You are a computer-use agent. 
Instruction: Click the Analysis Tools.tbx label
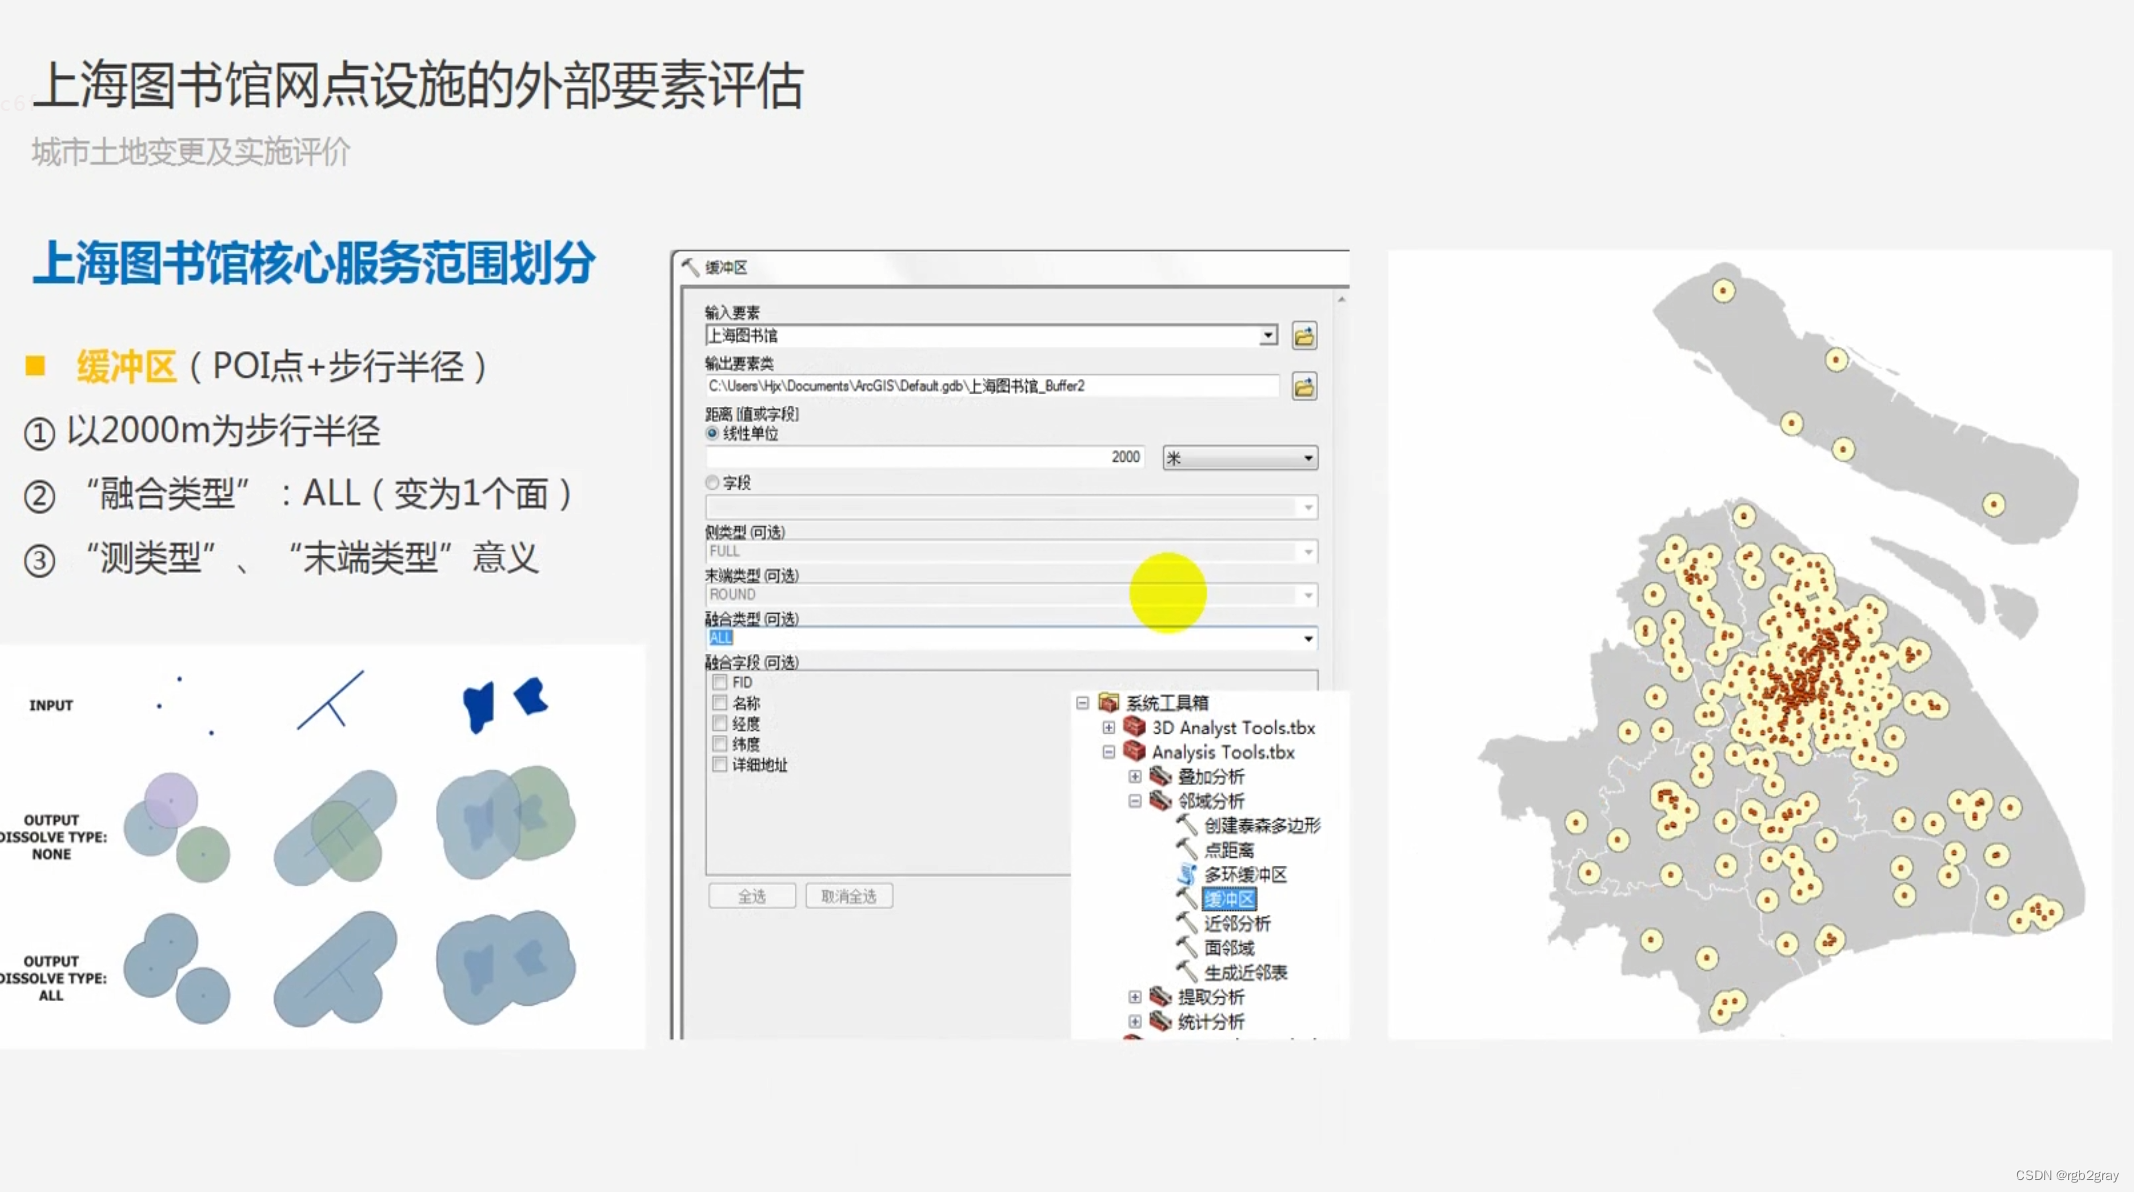click(1223, 752)
